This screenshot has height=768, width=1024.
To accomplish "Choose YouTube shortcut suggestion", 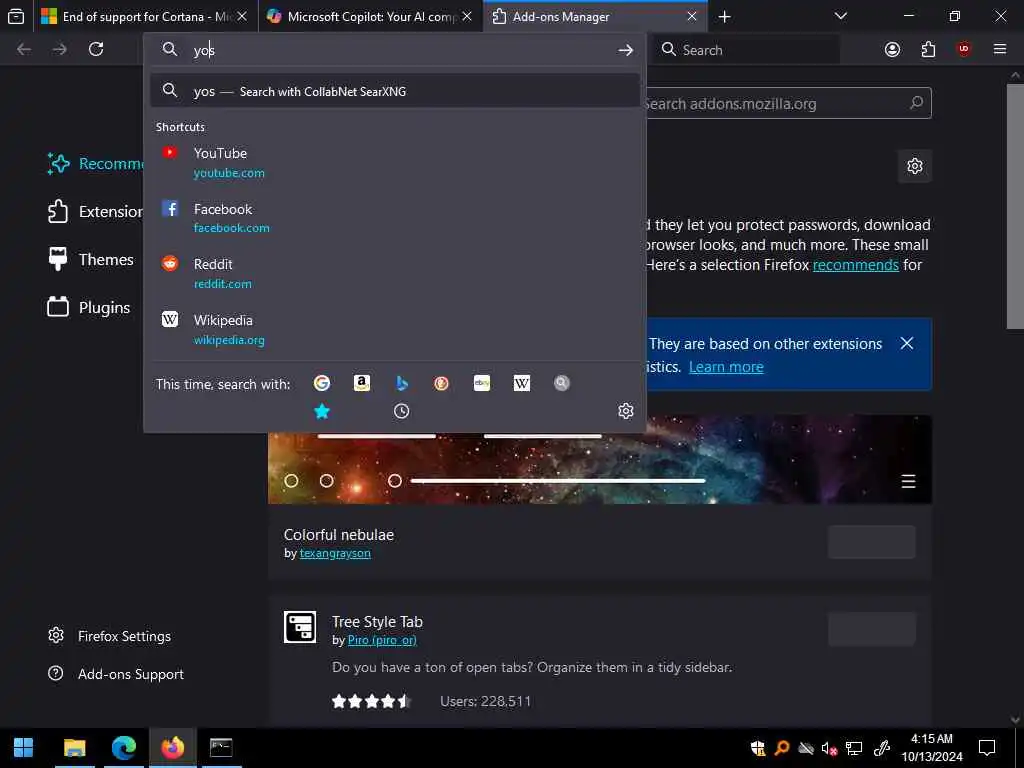I will pos(394,162).
